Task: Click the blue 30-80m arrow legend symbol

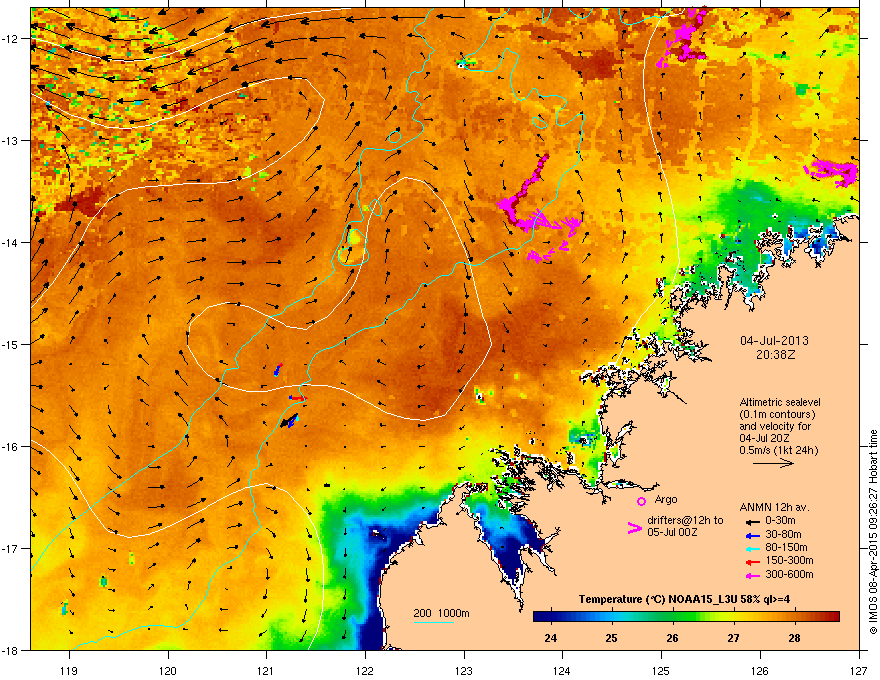Action: click(x=753, y=535)
